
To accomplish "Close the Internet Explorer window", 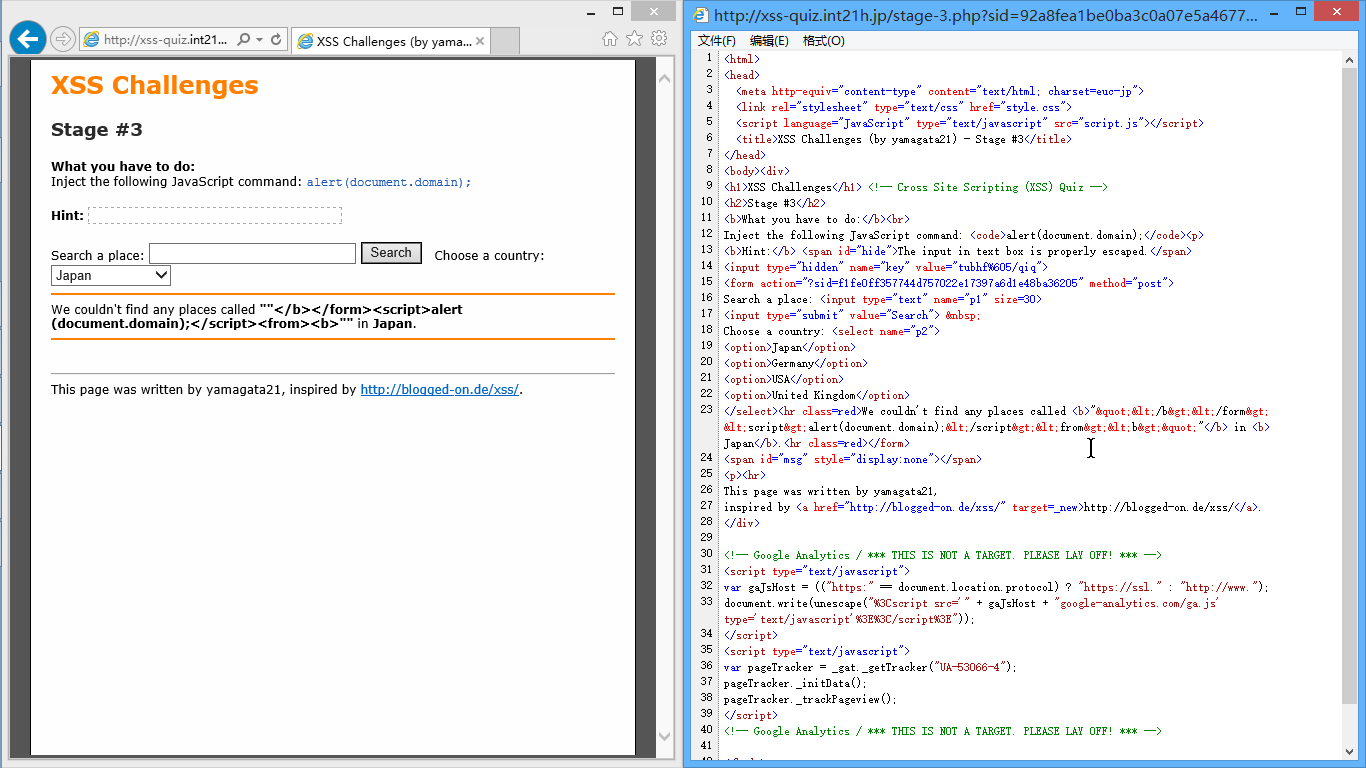I will tap(655, 12).
